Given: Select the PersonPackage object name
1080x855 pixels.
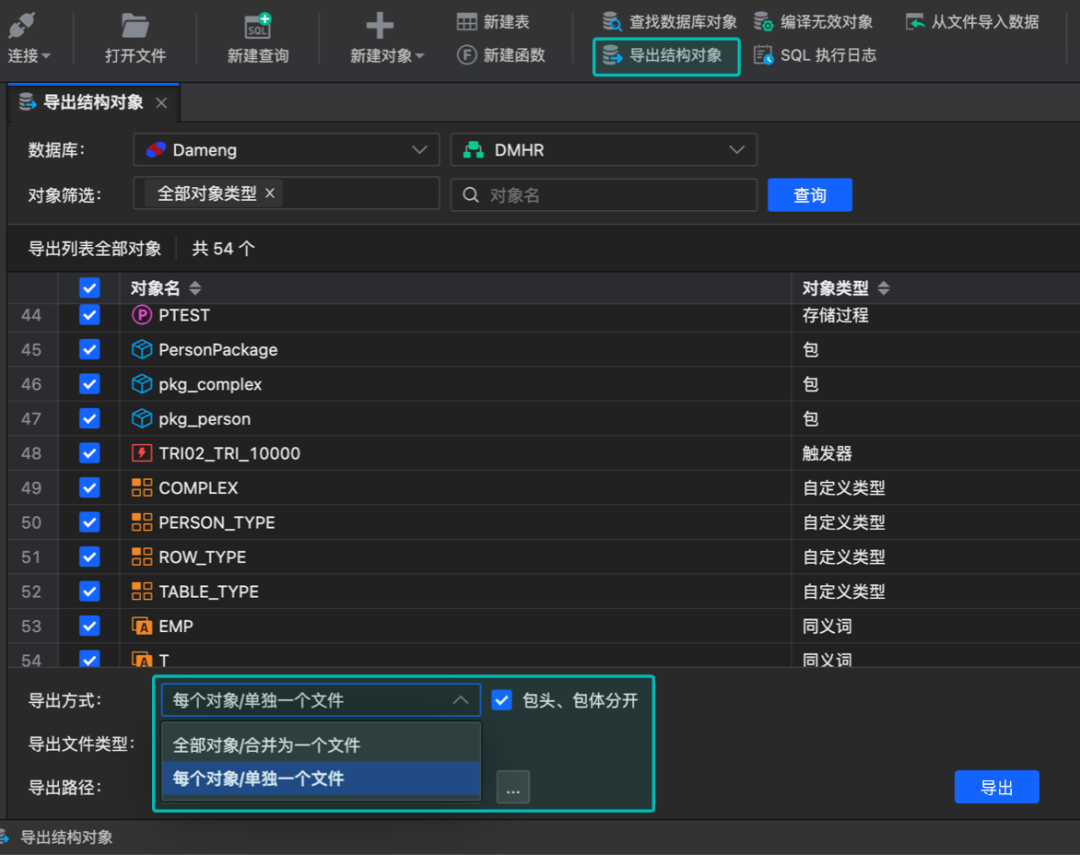Looking at the screenshot, I should tap(218, 350).
